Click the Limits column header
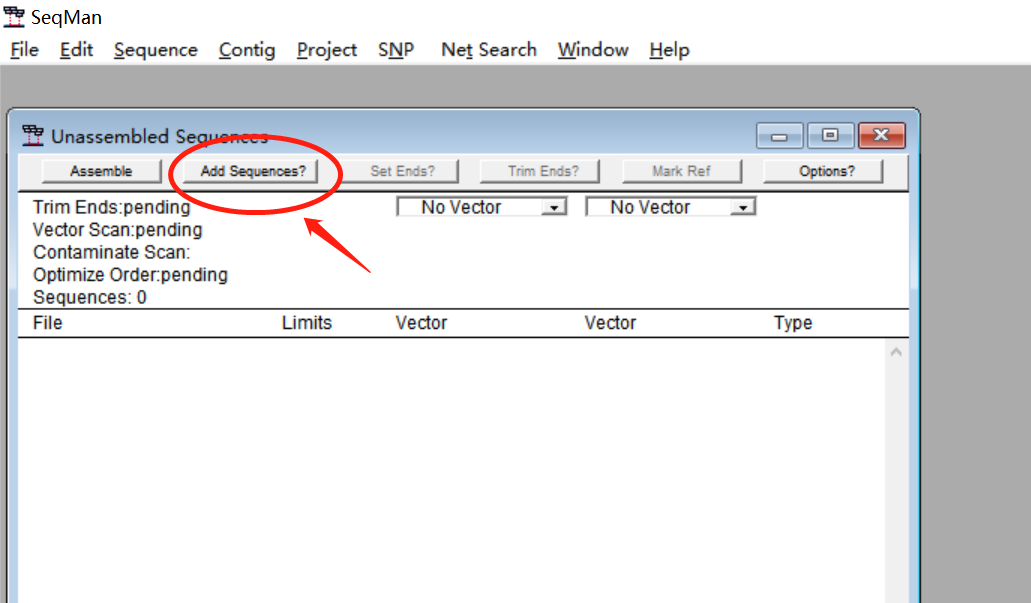Viewport: 1031px width, 603px height. [307, 323]
